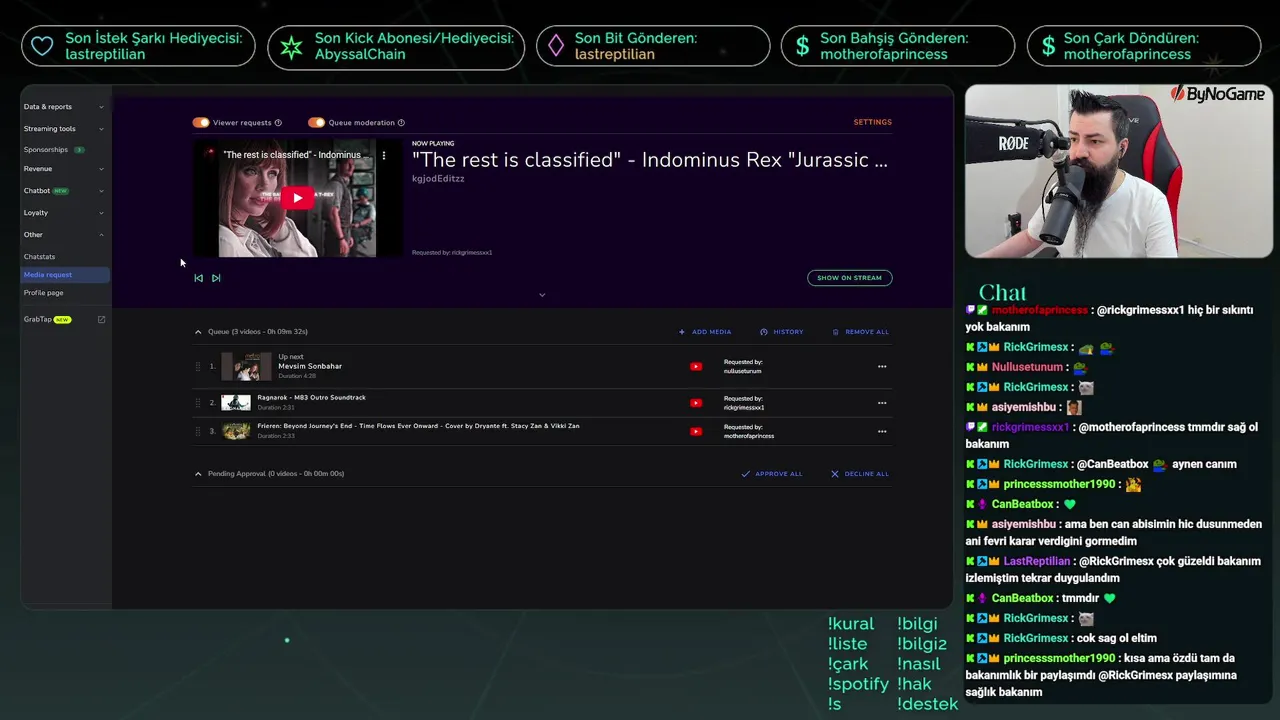1280x720 pixels.
Task: Open Profile page in sidebar
Action: 44,293
